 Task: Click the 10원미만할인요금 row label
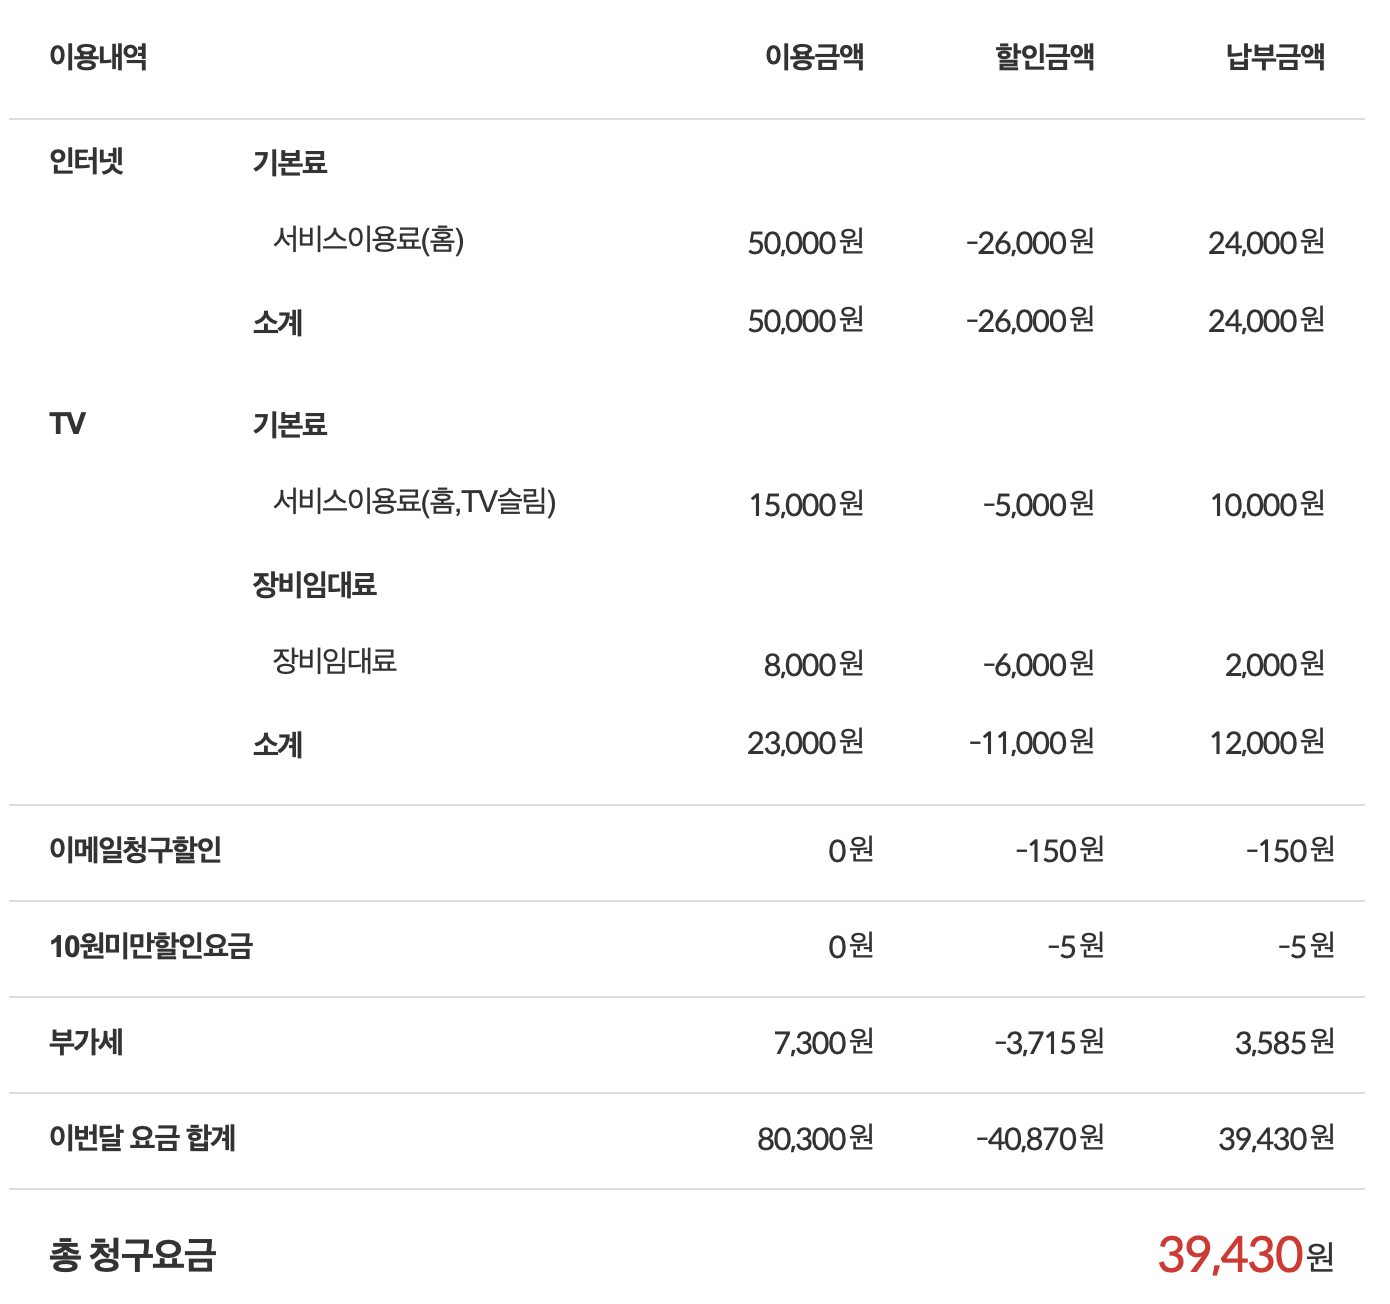[x=151, y=946]
